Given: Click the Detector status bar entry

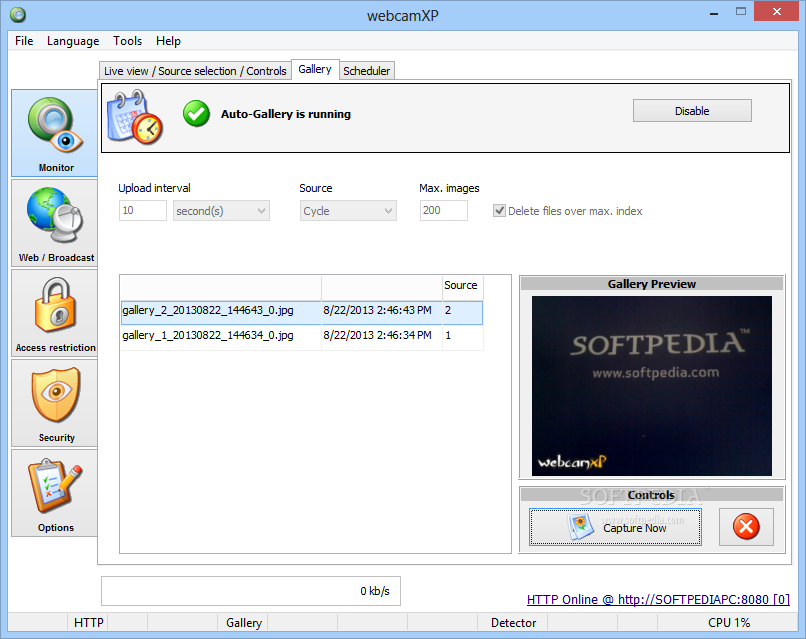Looking at the screenshot, I should click(x=513, y=623).
